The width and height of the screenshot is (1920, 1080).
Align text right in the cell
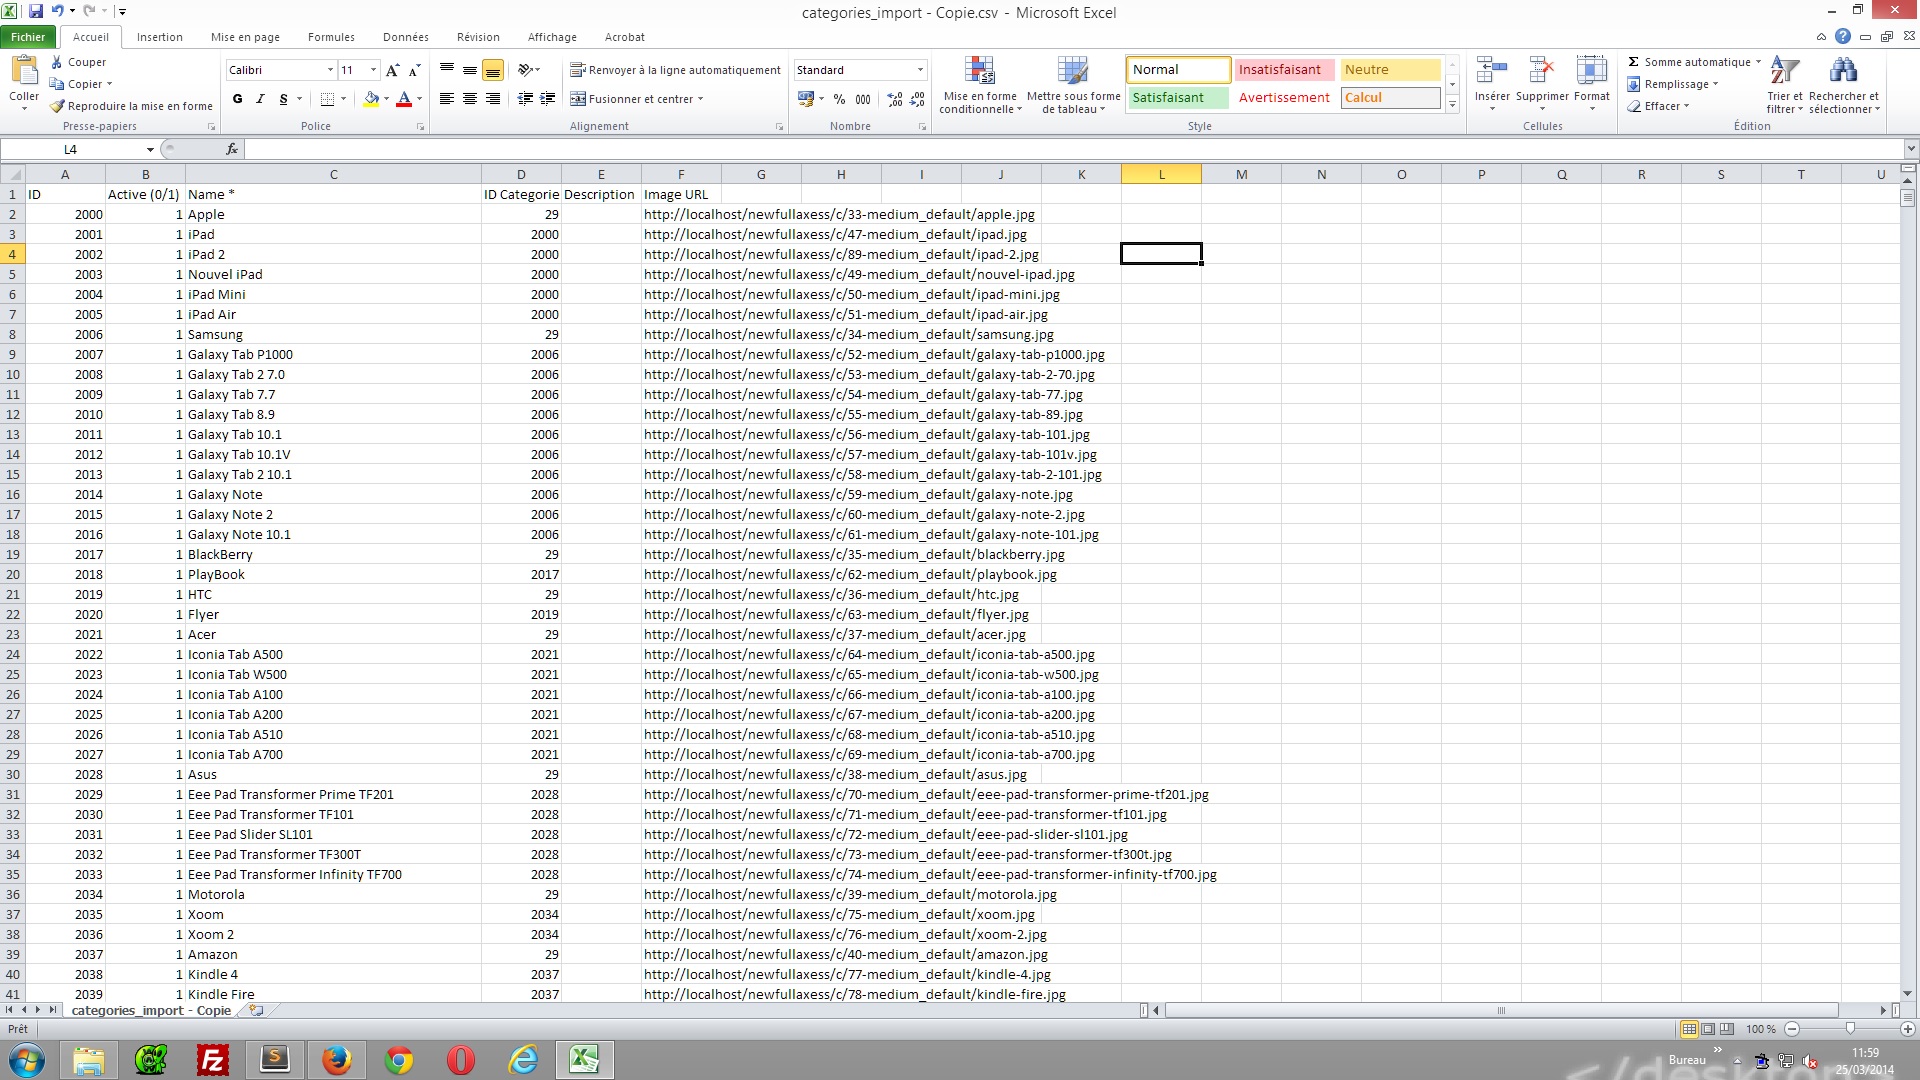tap(493, 99)
